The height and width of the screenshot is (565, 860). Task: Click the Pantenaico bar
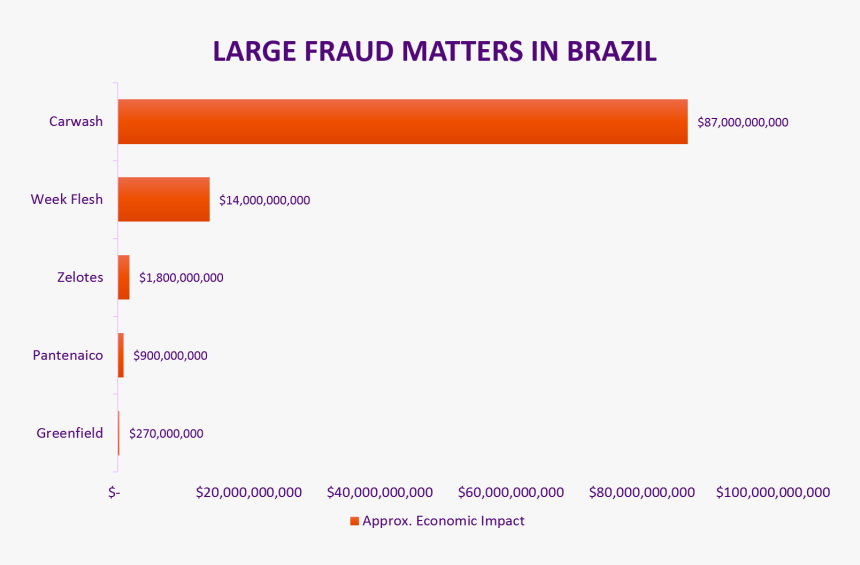tap(121, 355)
